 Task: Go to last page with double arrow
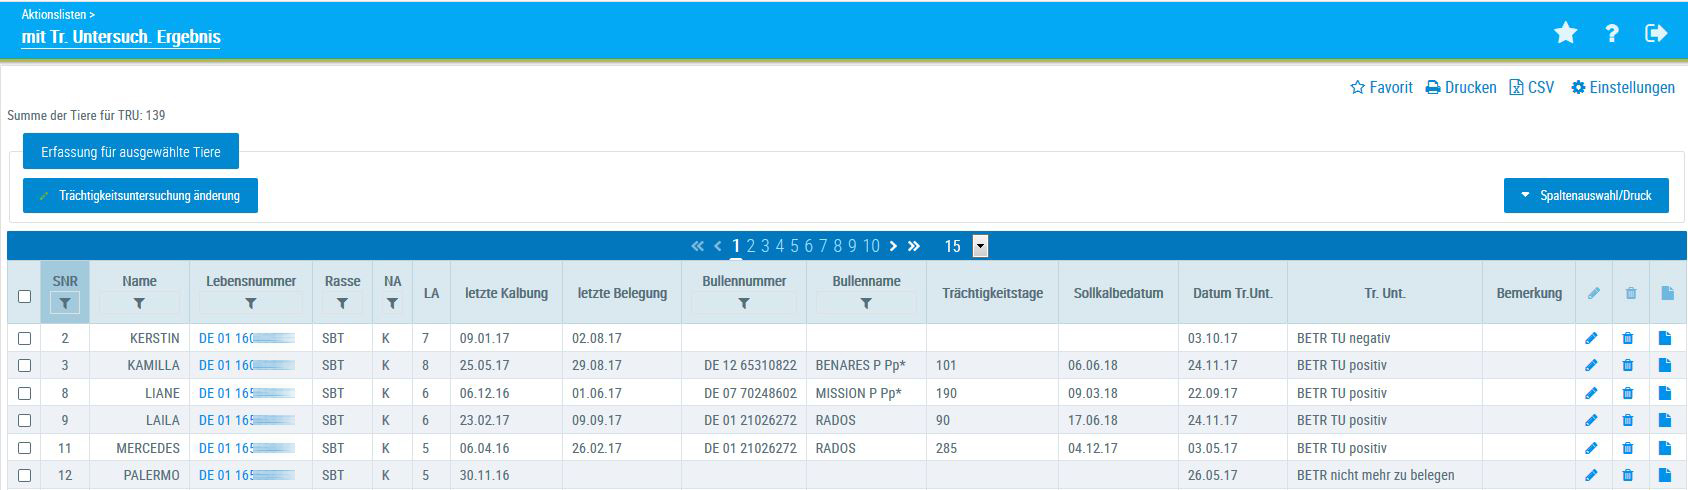coord(914,246)
